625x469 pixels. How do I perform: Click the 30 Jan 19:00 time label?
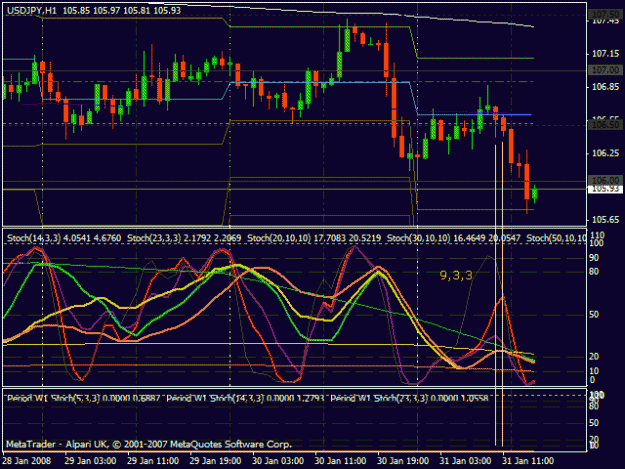click(x=403, y=461)
